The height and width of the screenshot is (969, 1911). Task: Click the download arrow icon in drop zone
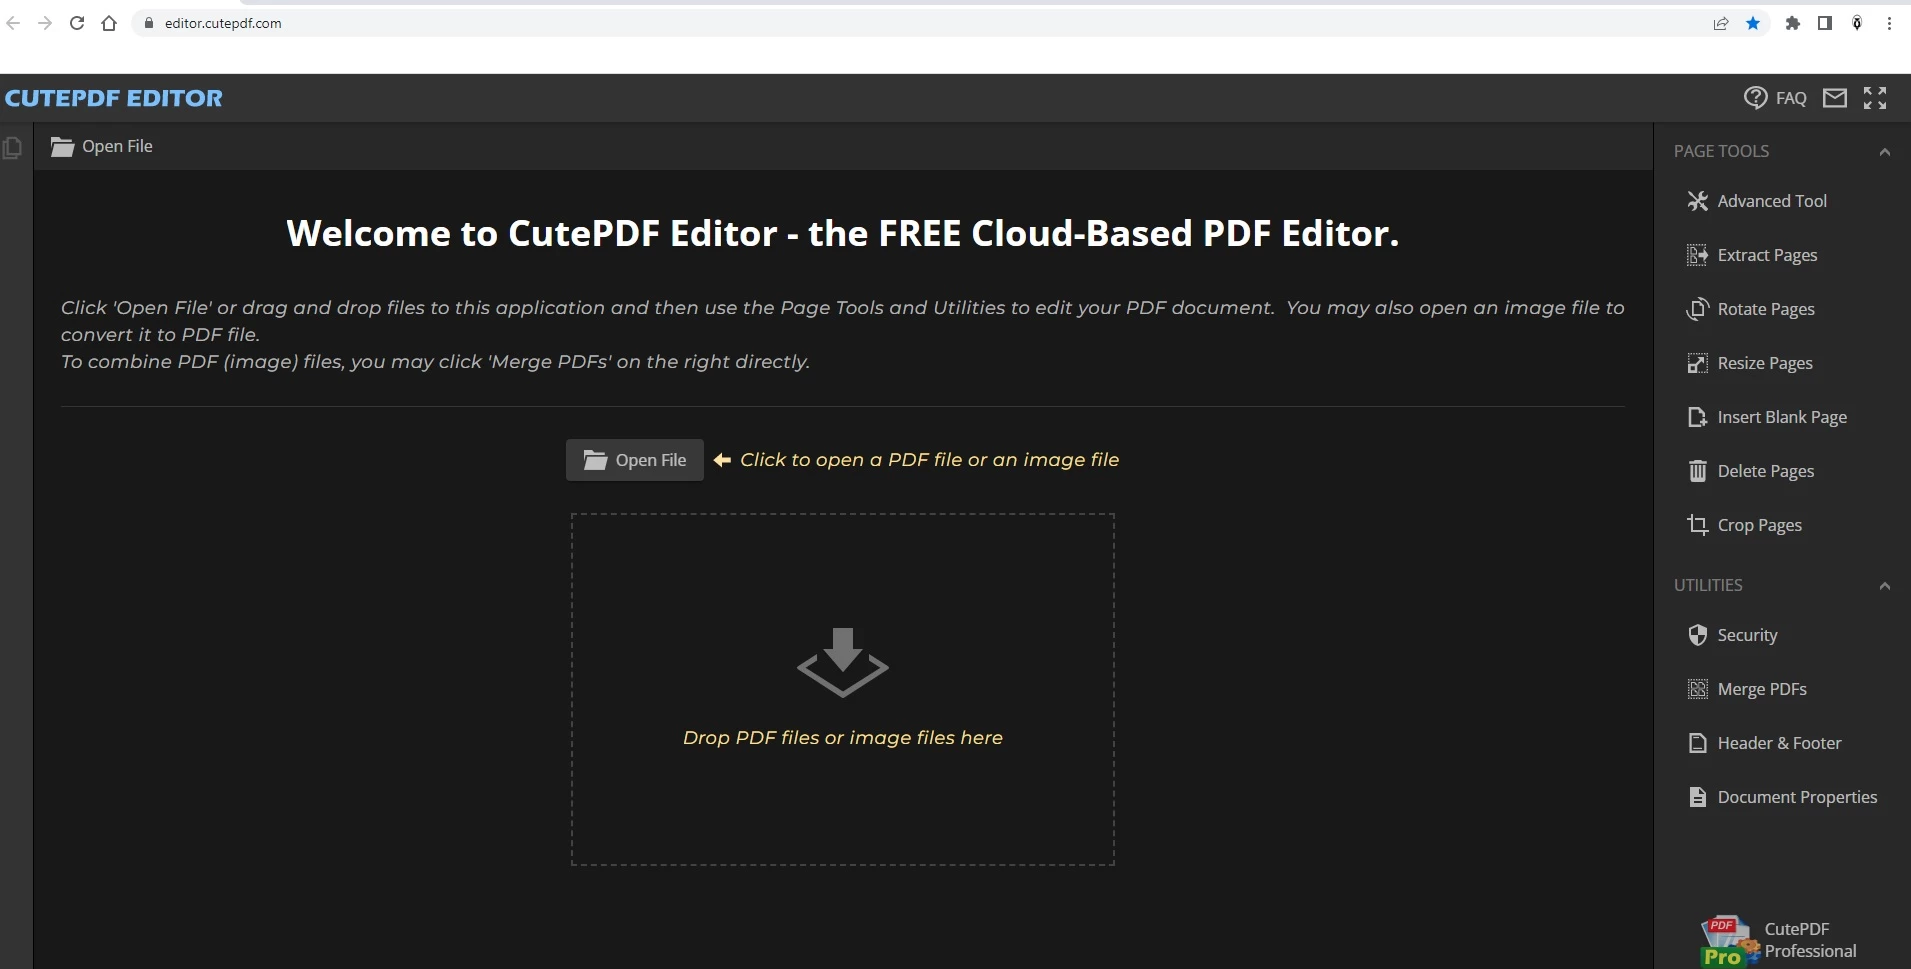(843, 662)
